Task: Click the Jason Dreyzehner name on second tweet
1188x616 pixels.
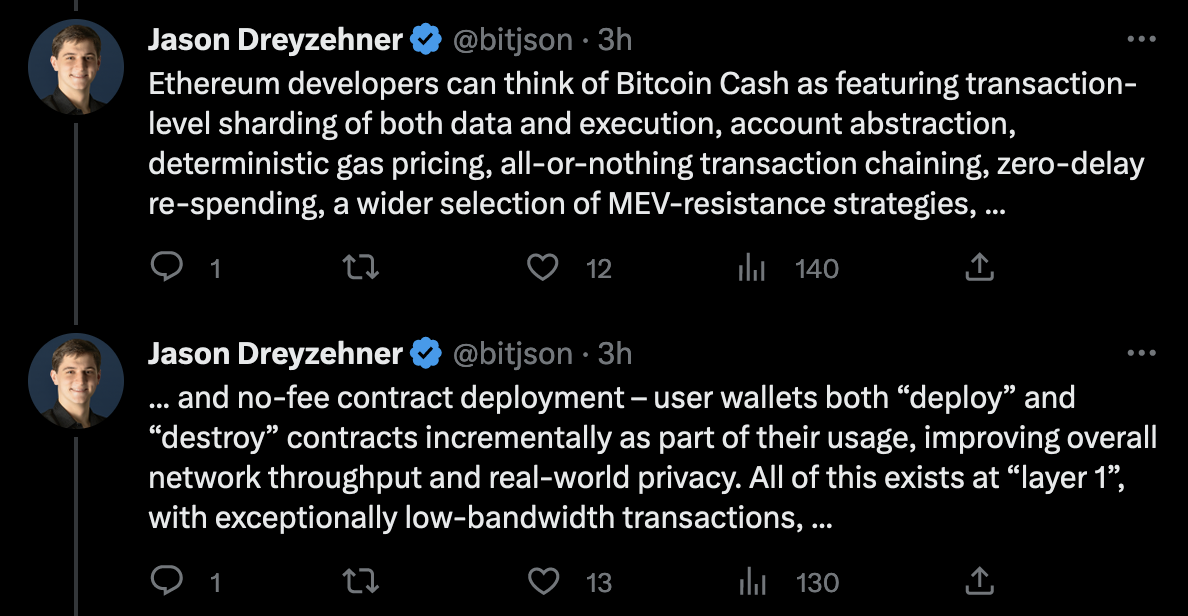Action: (x=275, y=353)
